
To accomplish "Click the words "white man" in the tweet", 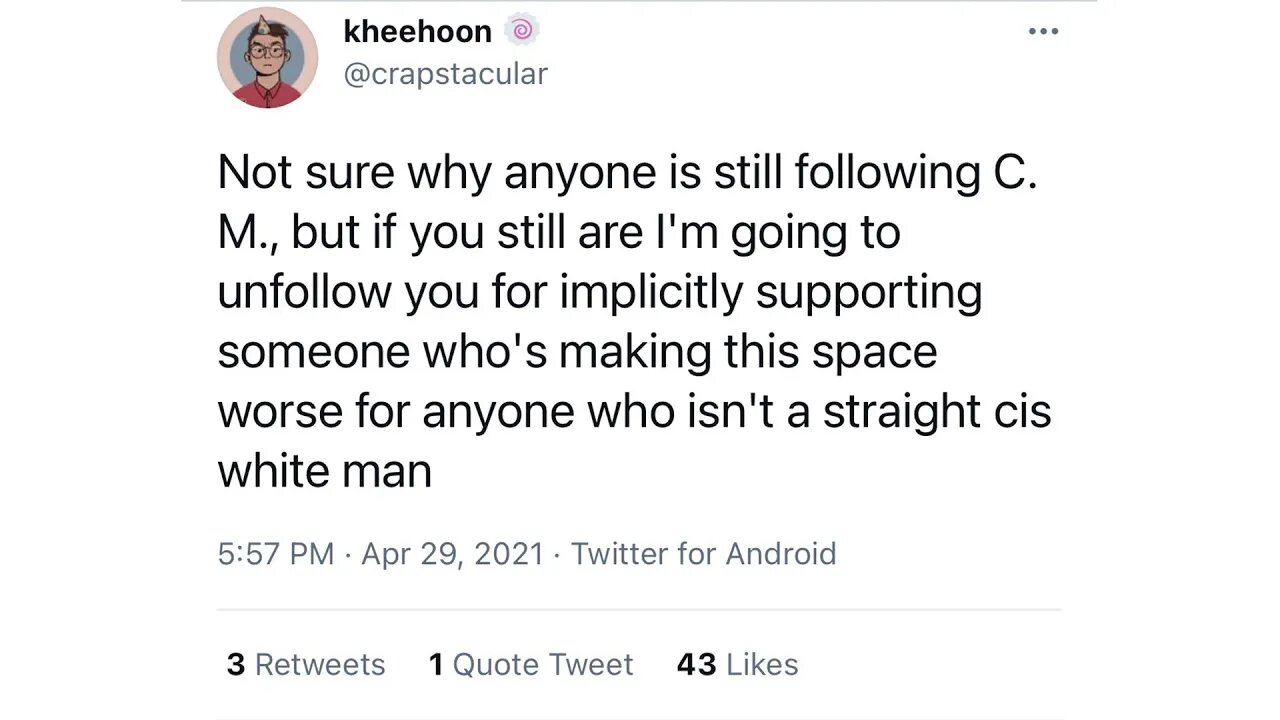I will 324,471.
